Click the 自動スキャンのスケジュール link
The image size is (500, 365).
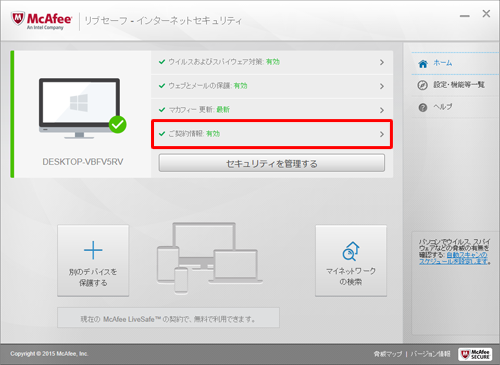[454, 258]
